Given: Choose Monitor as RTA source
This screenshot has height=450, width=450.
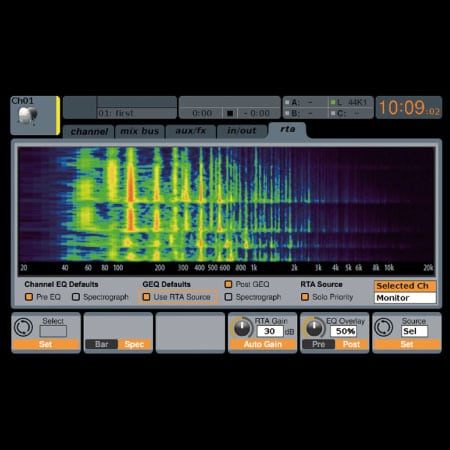Looking at the screenshot, I should coord(405,298).
